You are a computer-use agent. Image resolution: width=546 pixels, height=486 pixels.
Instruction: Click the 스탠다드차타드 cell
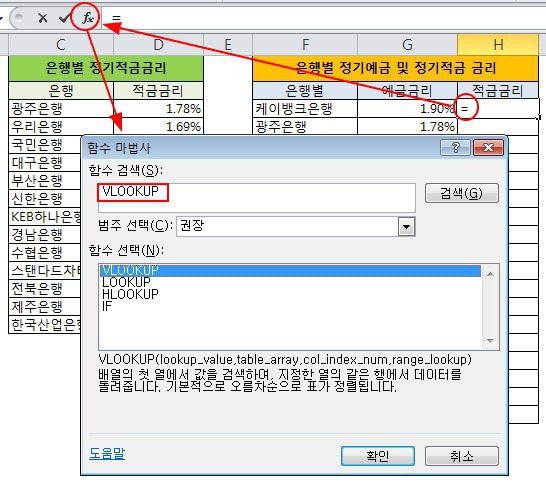click(x=45, y=271)
